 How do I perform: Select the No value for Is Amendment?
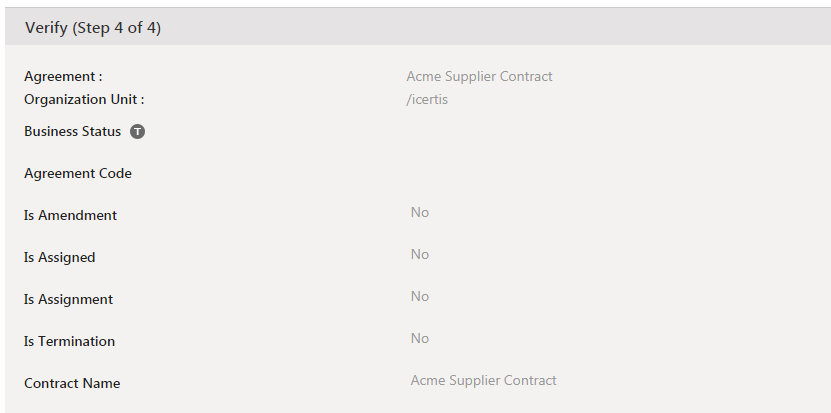[x=419, y=212]
